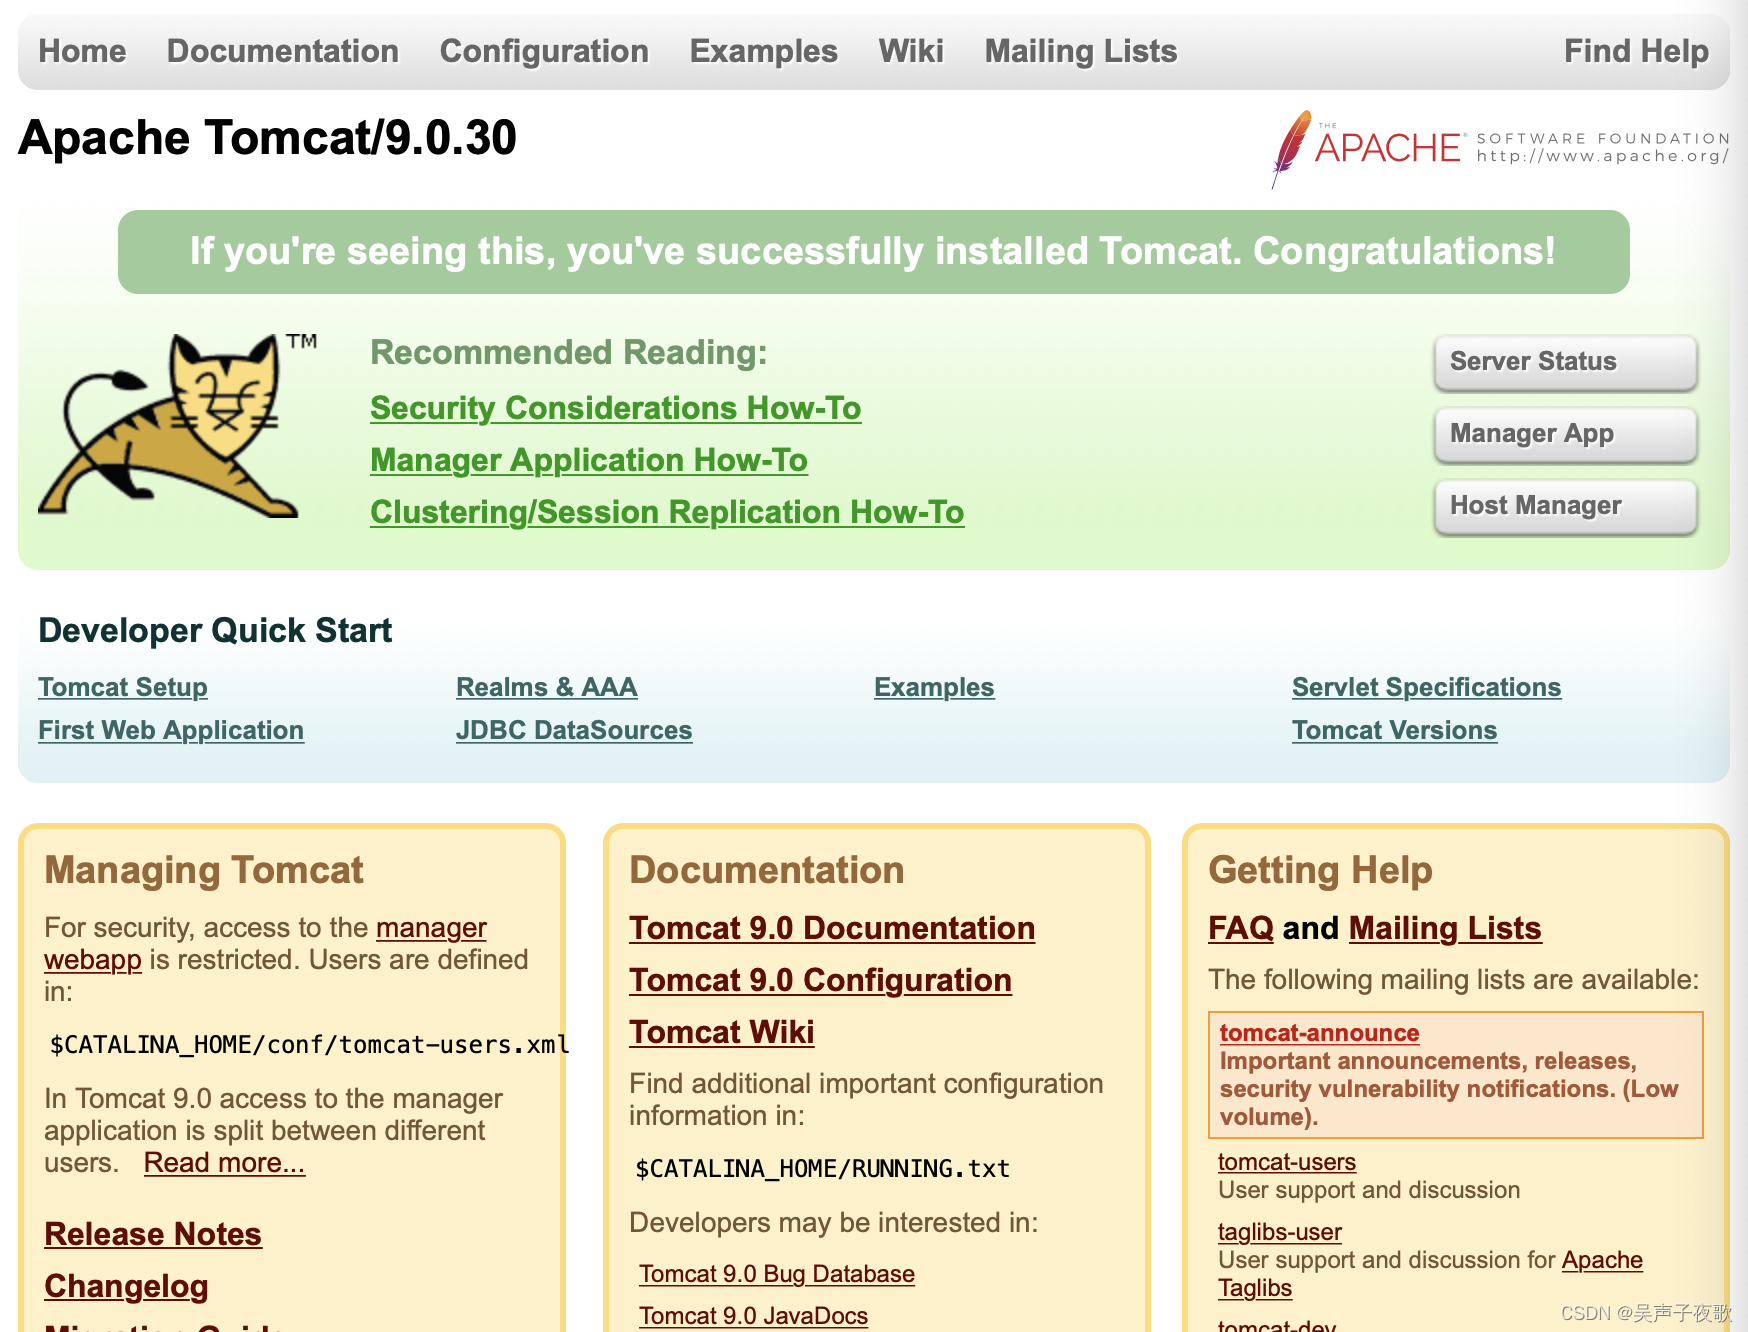Open the taglibs-user mailing list link

pos(1280,1232)
